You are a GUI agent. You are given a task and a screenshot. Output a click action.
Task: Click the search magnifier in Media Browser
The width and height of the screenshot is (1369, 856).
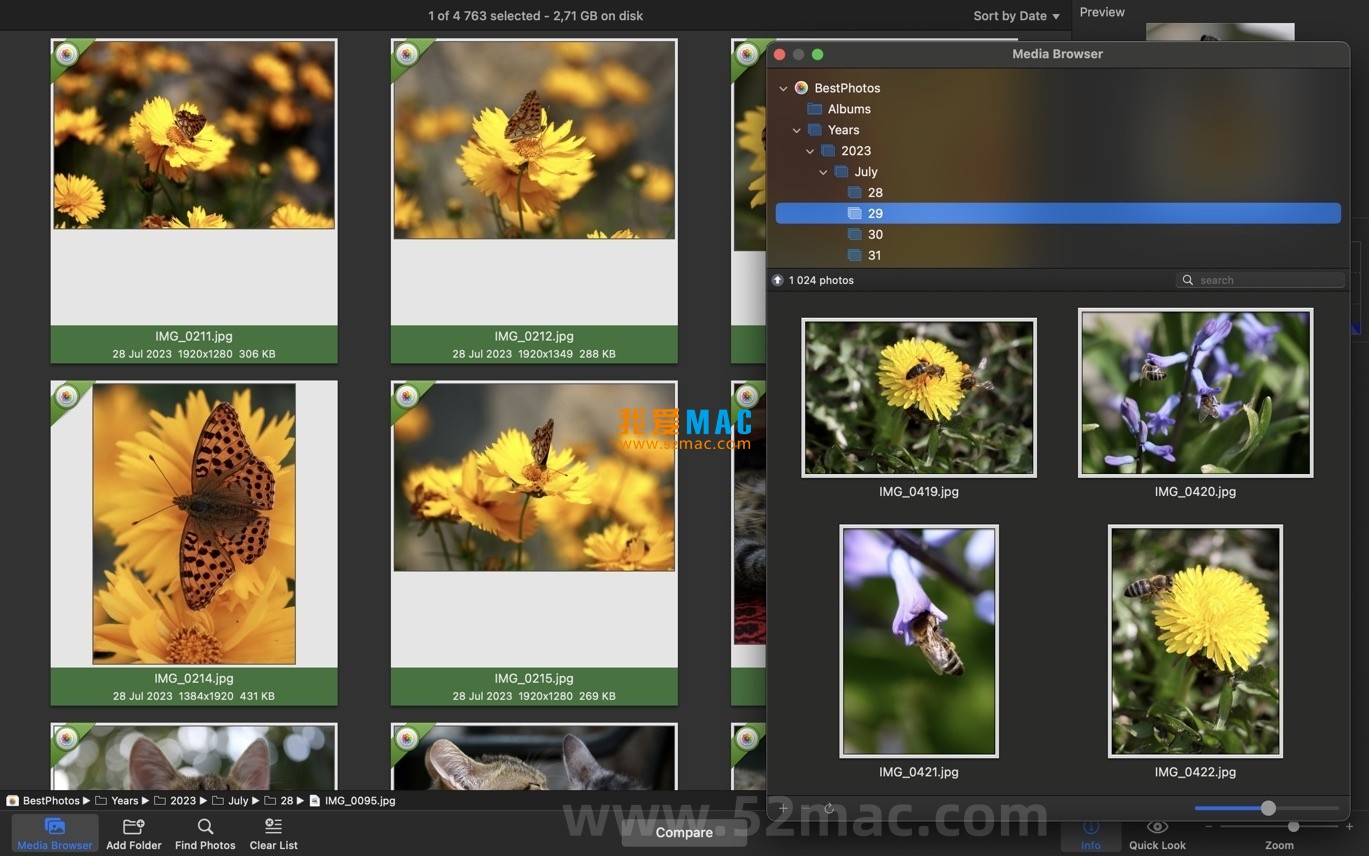(1187, 280)
